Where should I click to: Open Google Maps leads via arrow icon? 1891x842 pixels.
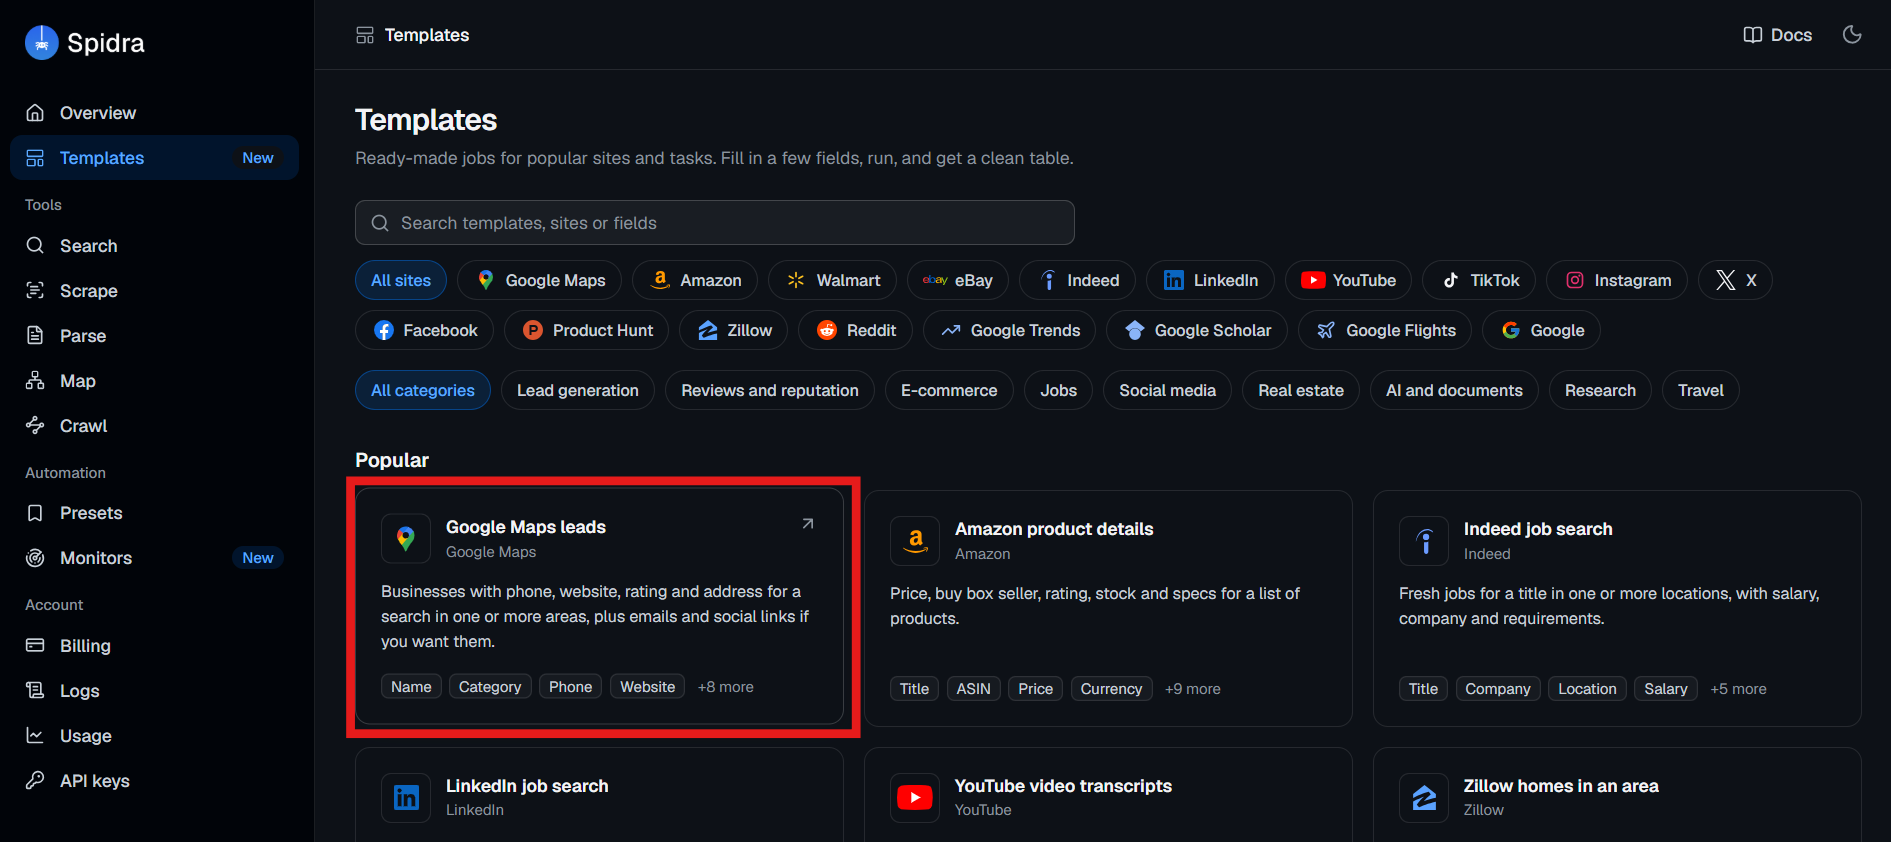pyautogui.click(x=808, y=524)
